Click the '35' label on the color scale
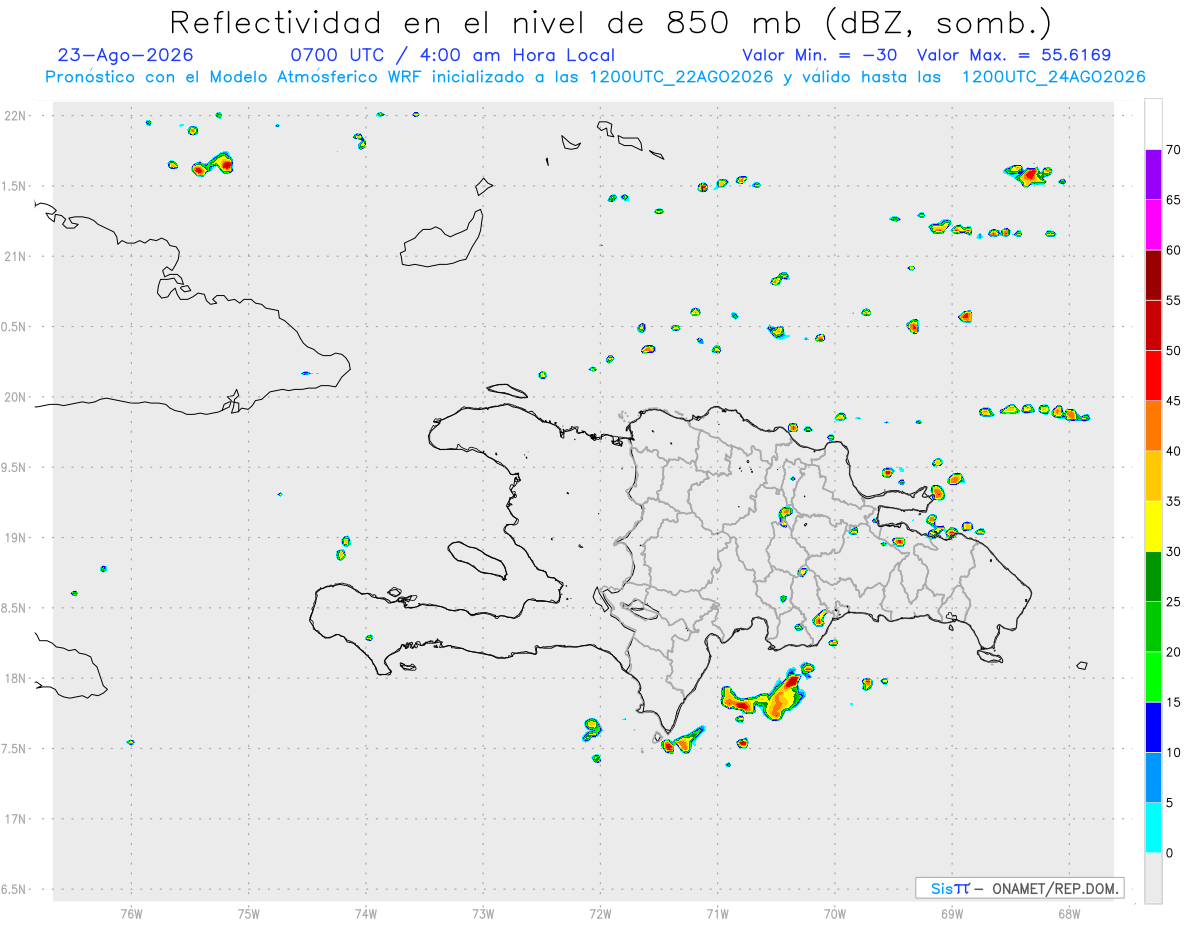 (1174, 501)
